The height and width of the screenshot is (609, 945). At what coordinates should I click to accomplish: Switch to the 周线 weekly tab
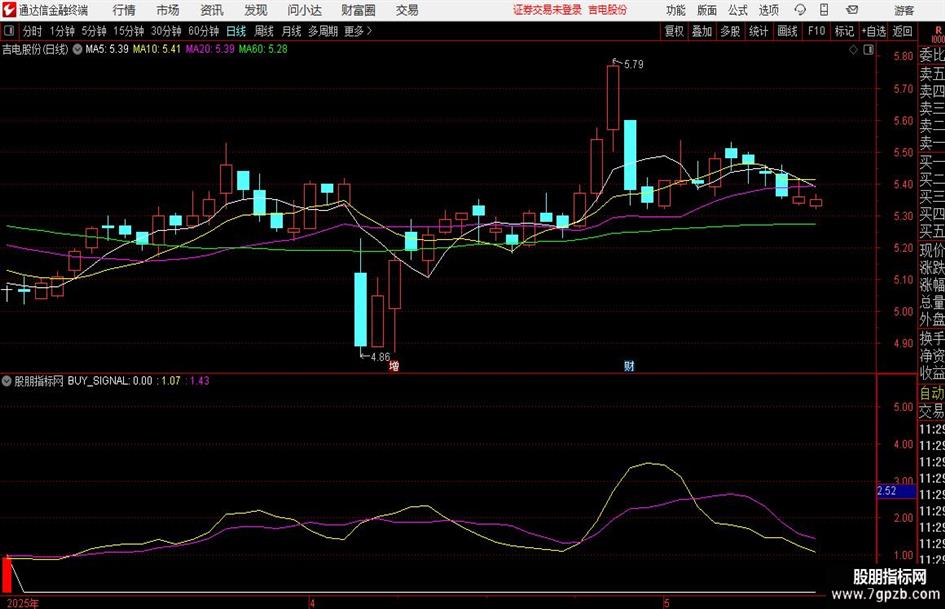(264, 31)
